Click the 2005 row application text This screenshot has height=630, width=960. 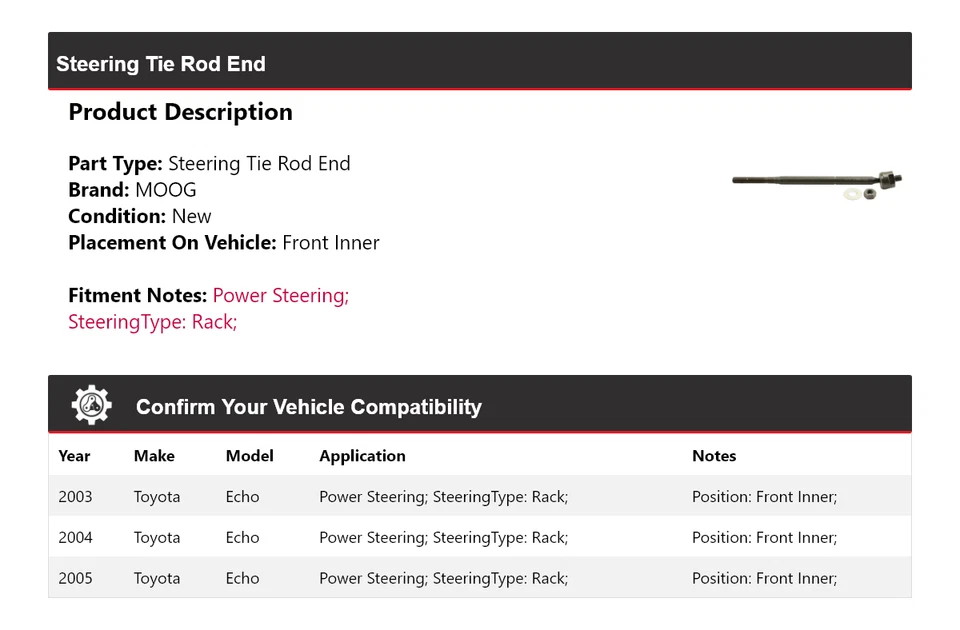point(443,578)
